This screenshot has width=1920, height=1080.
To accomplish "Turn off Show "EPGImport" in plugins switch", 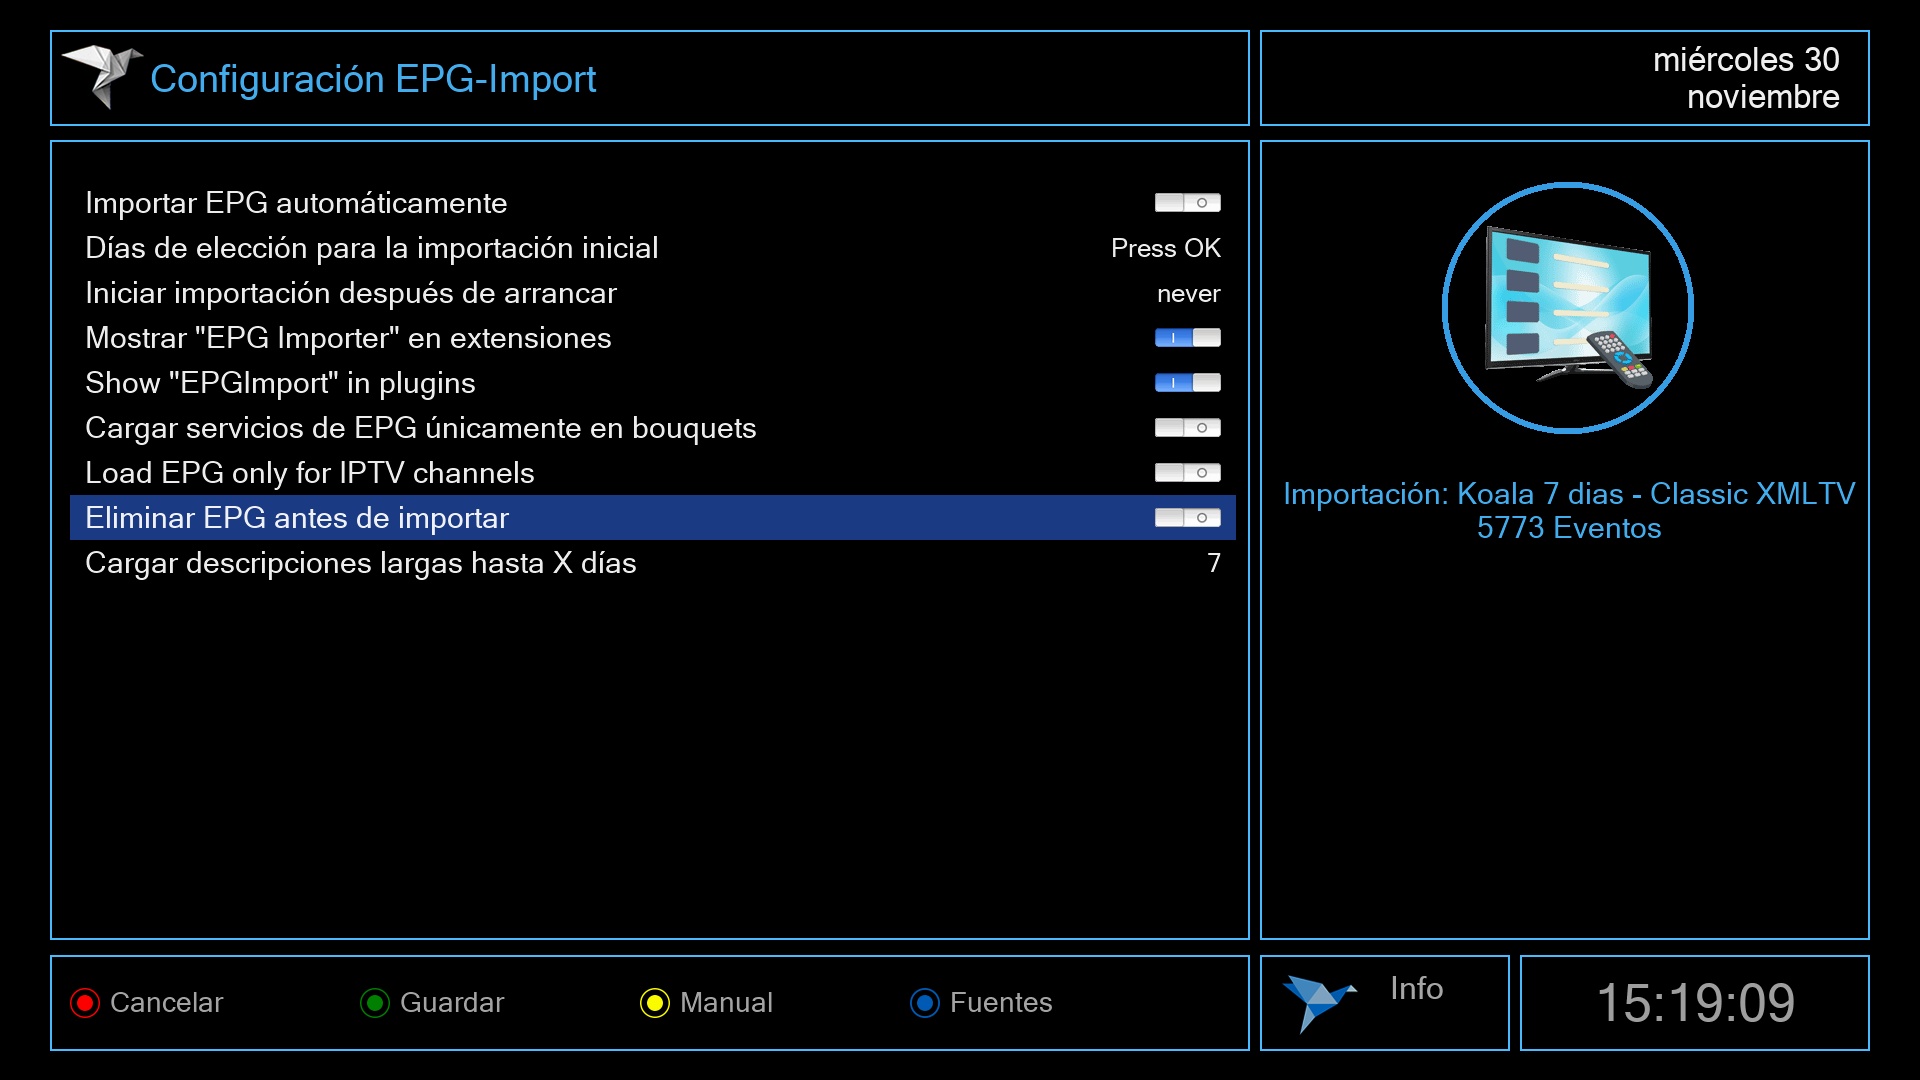I will [1187, 383].
